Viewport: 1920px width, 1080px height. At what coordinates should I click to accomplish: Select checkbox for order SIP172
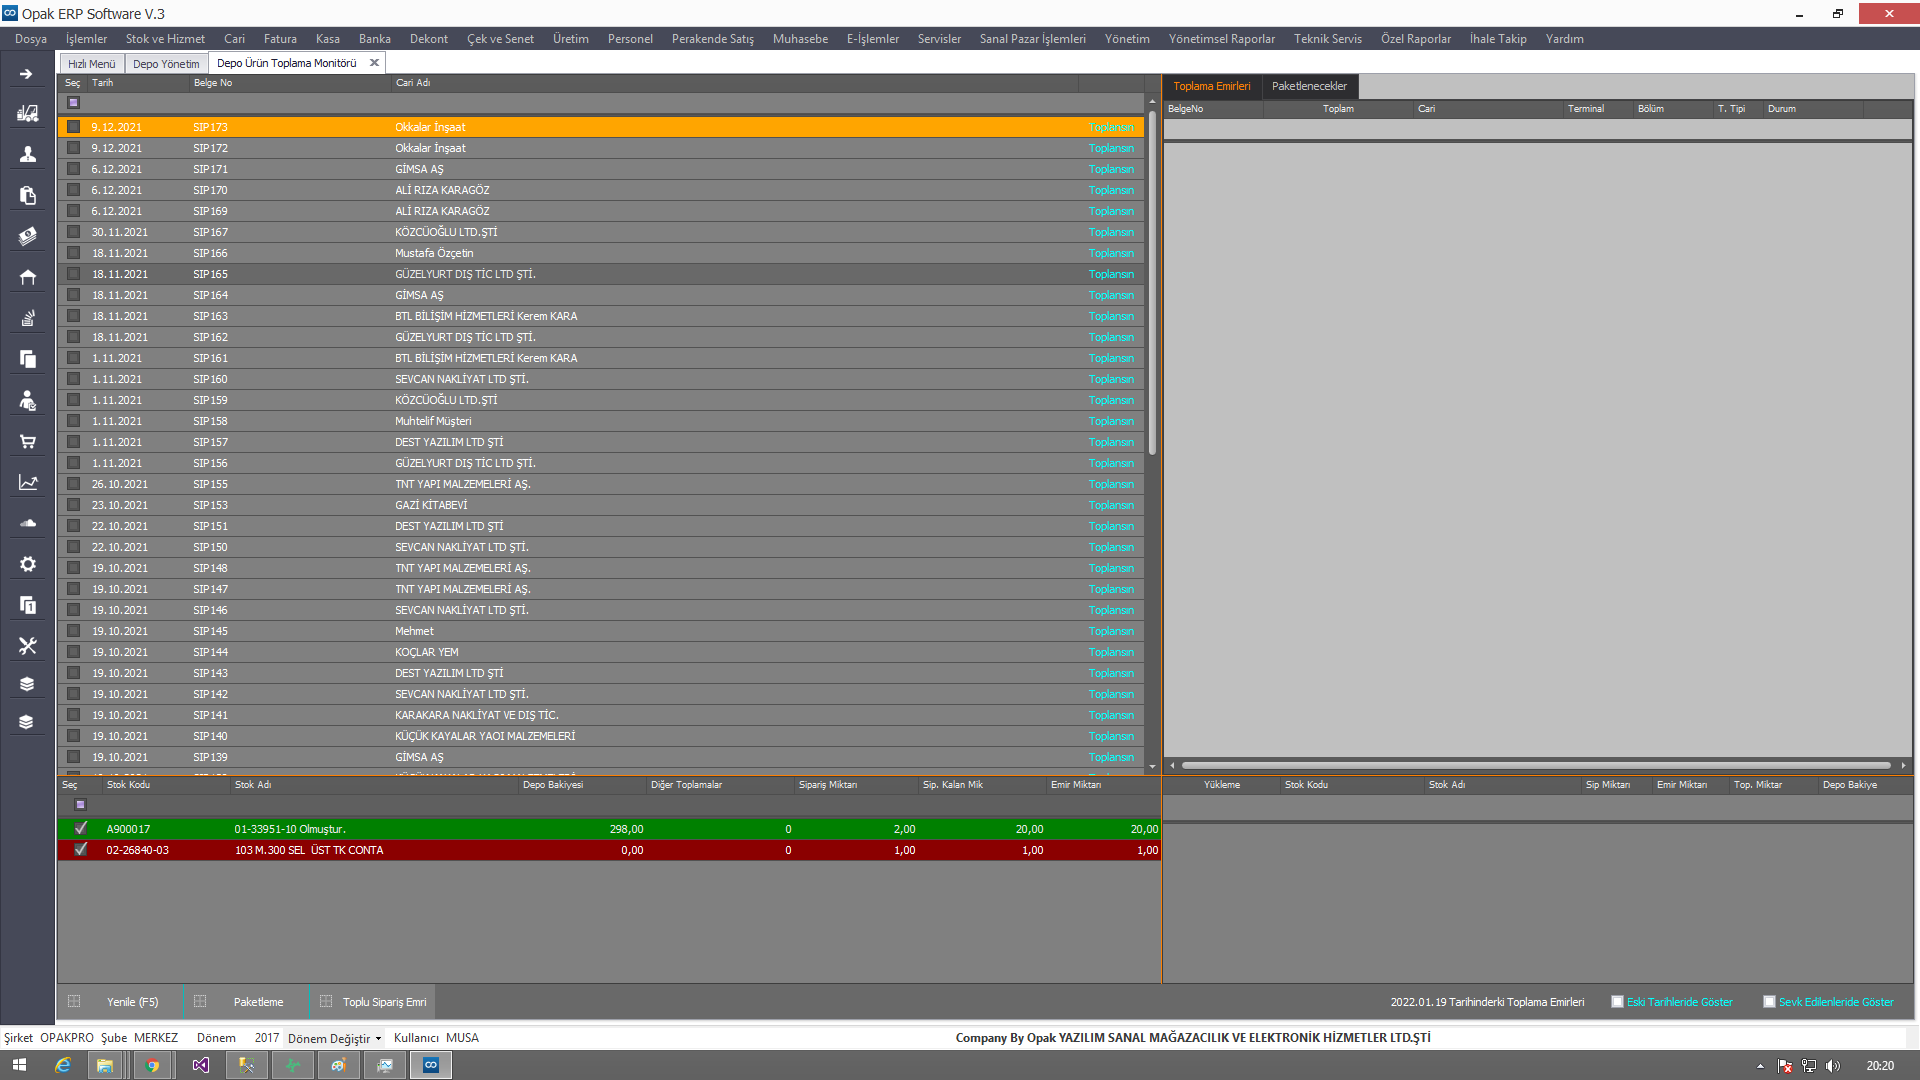[73, 148]
